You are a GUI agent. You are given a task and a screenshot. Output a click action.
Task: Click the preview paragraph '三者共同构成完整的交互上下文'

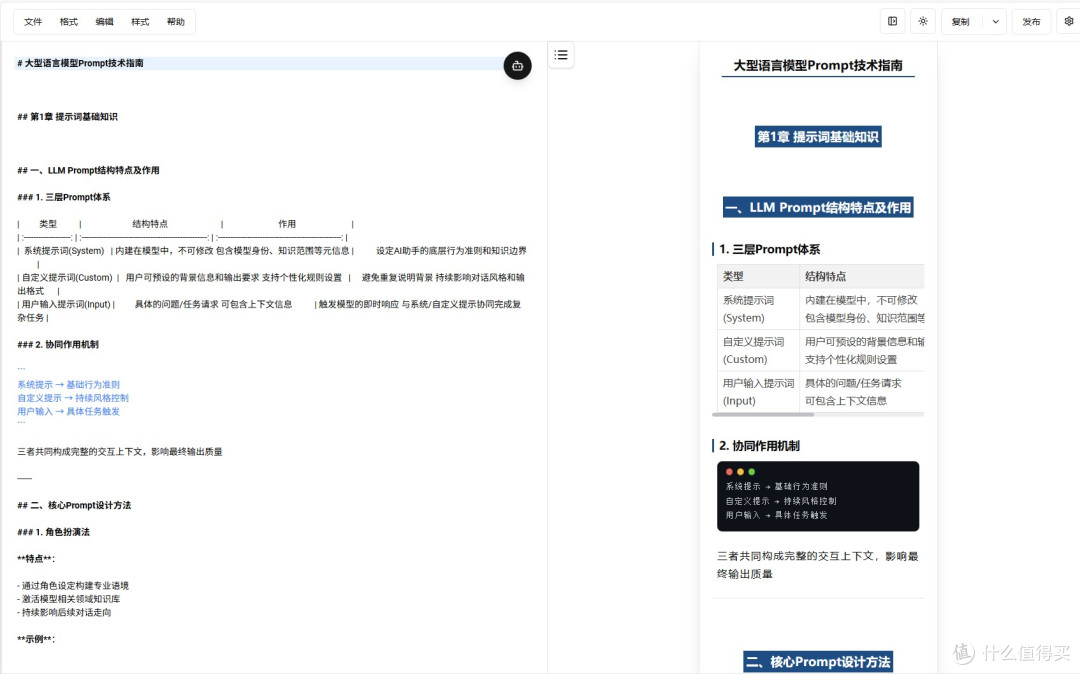[x=818, y=565]
